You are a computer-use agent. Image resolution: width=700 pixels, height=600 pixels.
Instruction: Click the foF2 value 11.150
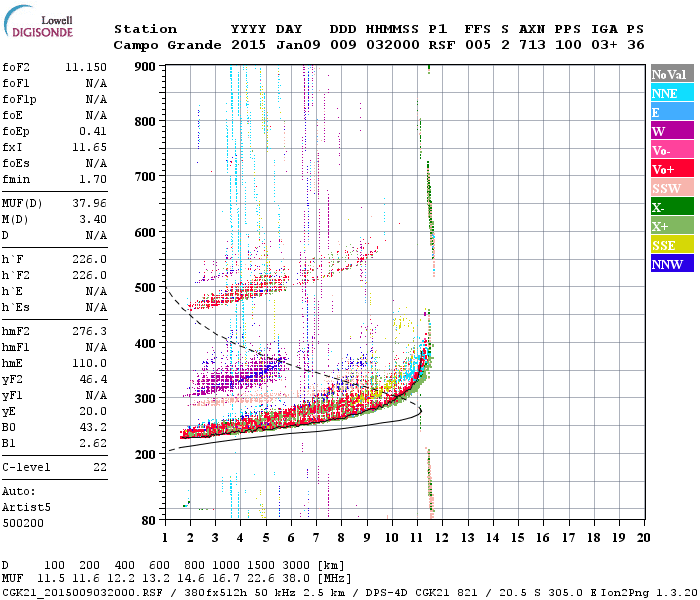click(x=86, y=67)
